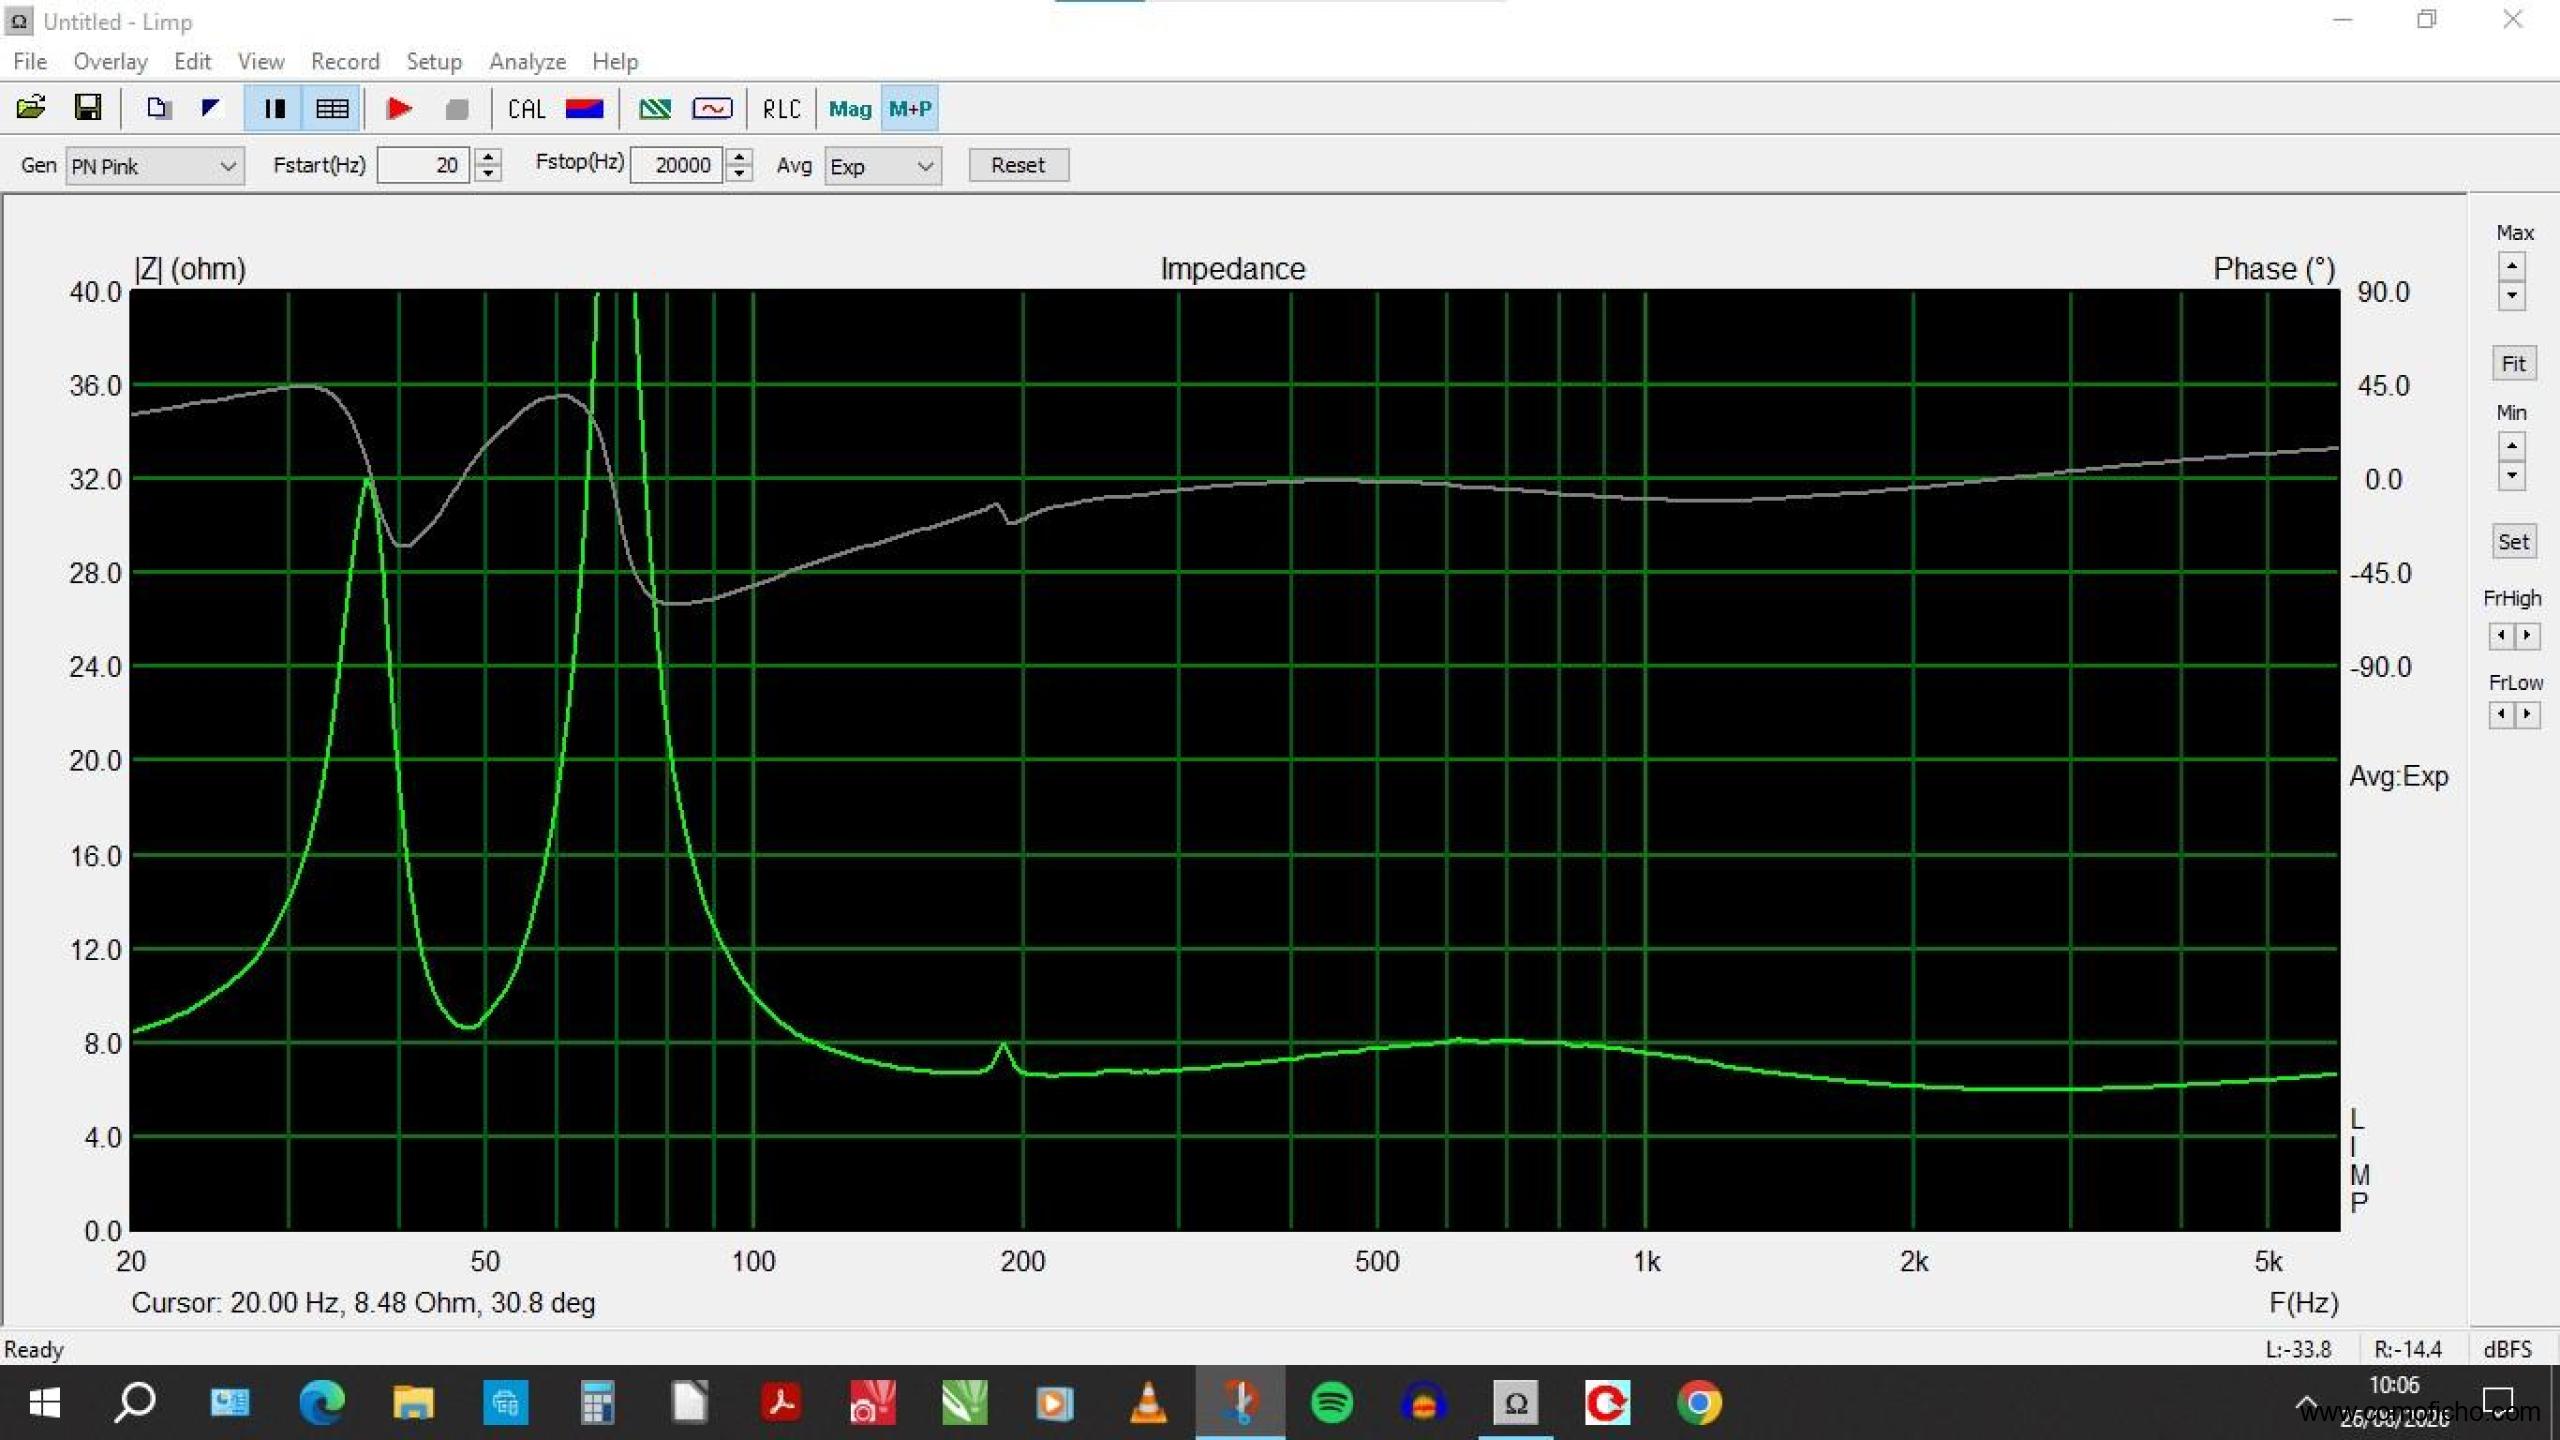Open the generator sine-wave setup icon
The image size is (2560, 1440).
click(712, 108)
